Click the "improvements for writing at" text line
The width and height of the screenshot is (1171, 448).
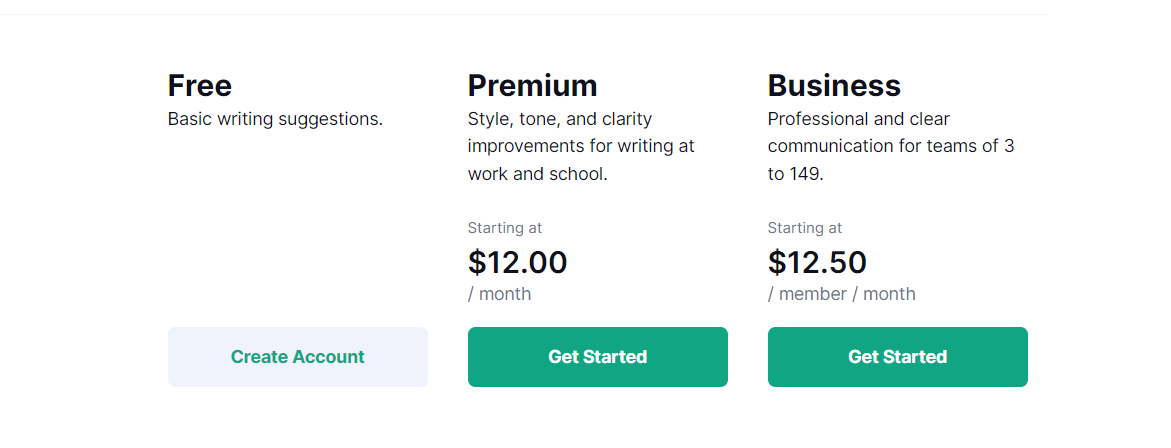pos(581,146)
